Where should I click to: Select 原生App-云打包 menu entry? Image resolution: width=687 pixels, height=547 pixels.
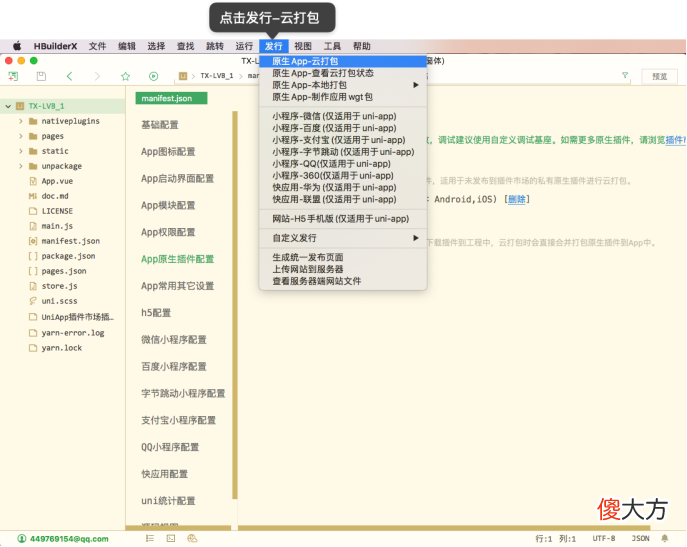(343, 61)
